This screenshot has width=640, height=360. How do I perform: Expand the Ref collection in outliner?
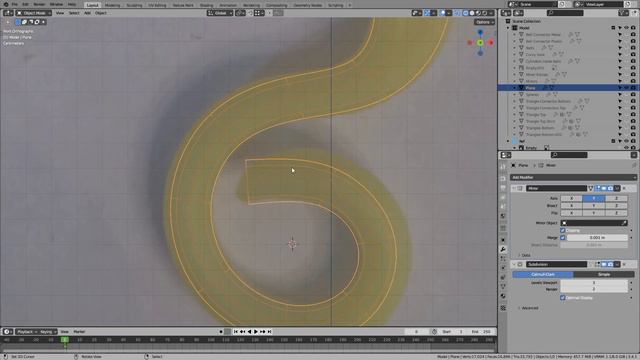pyautogui.click(x=508, y=141)
